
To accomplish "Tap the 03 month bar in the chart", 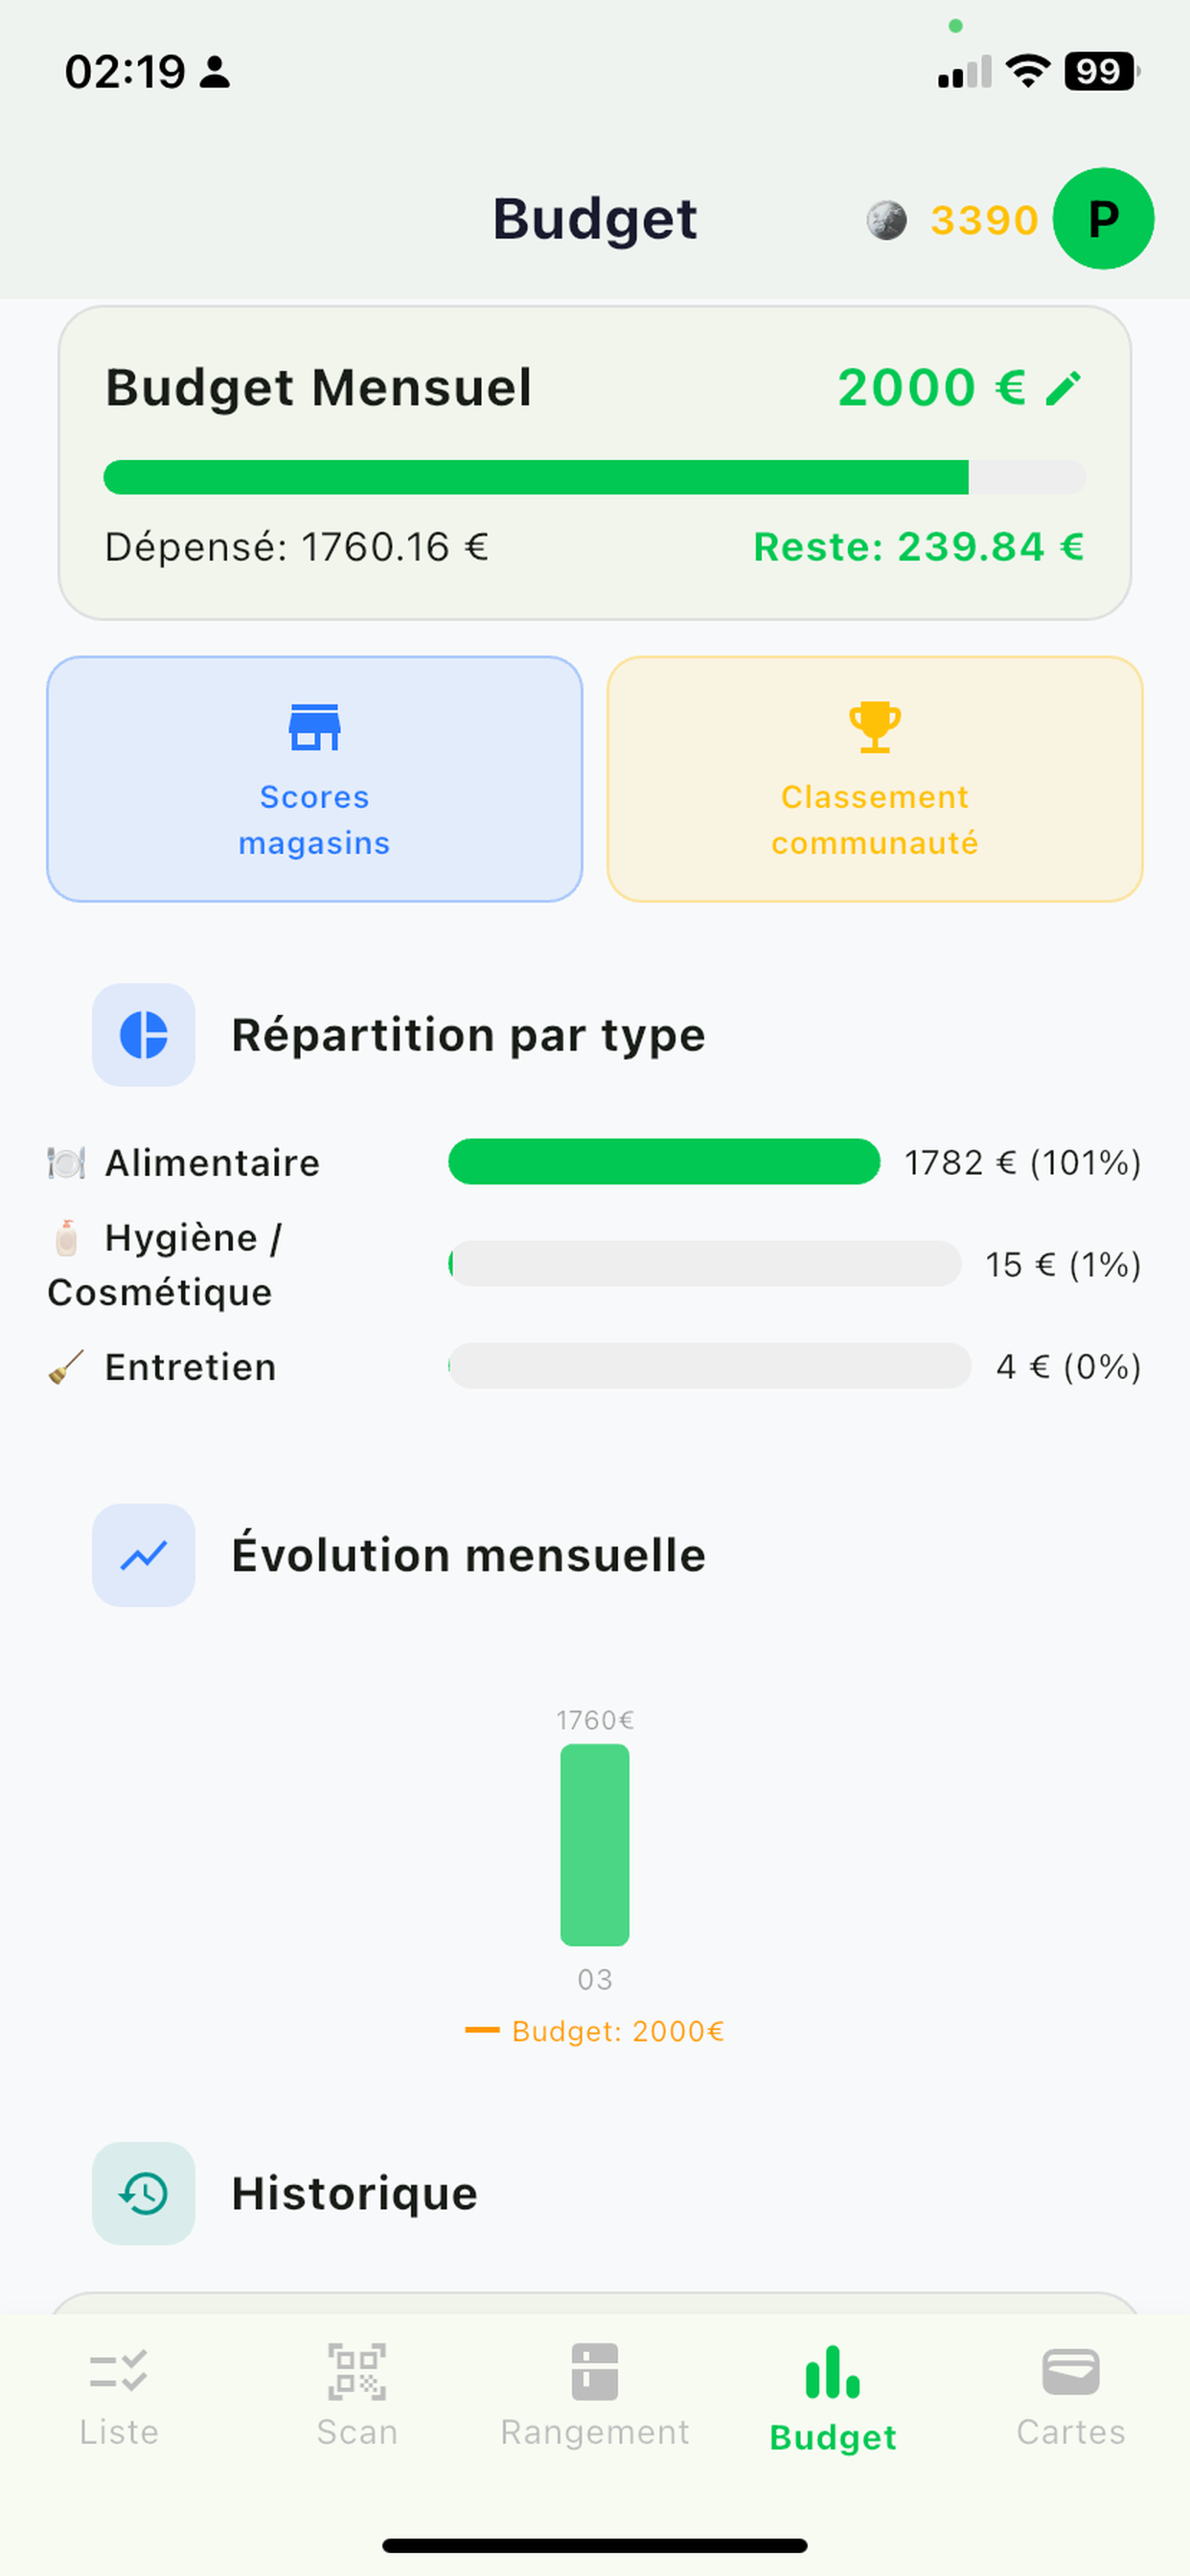I will [x=595, y=1845].
